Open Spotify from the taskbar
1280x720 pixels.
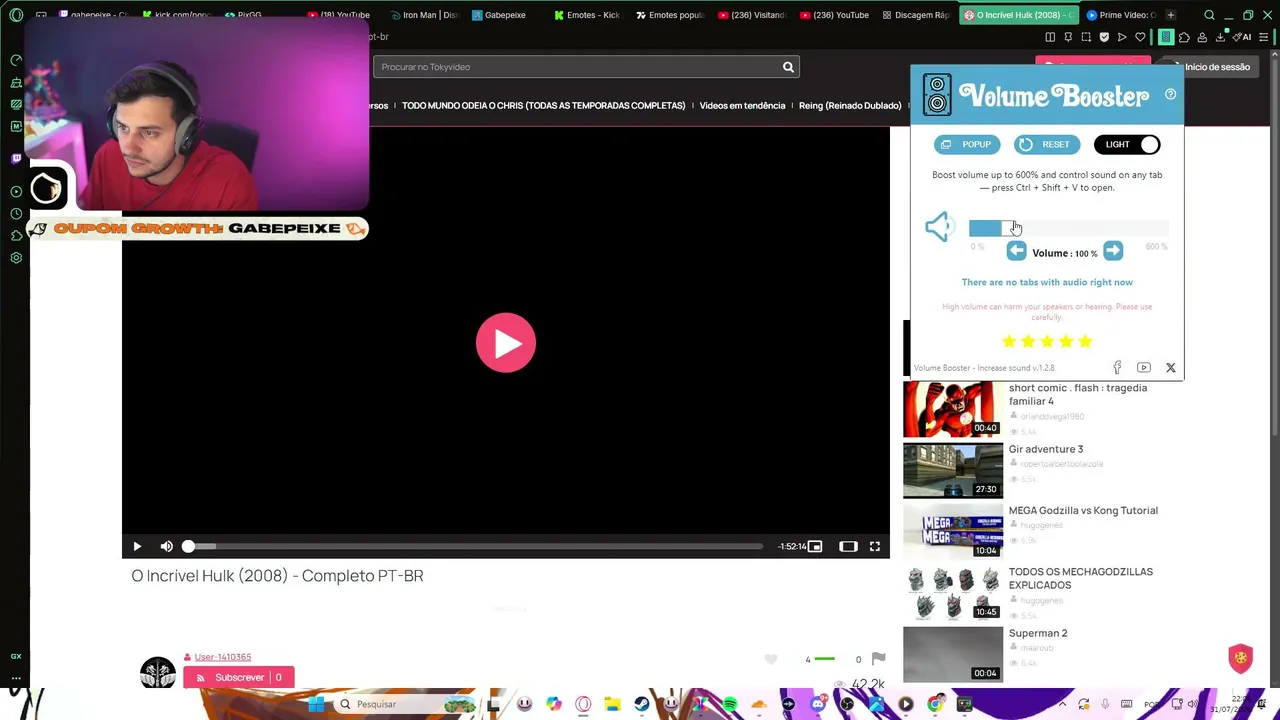[x=730, y=704]
